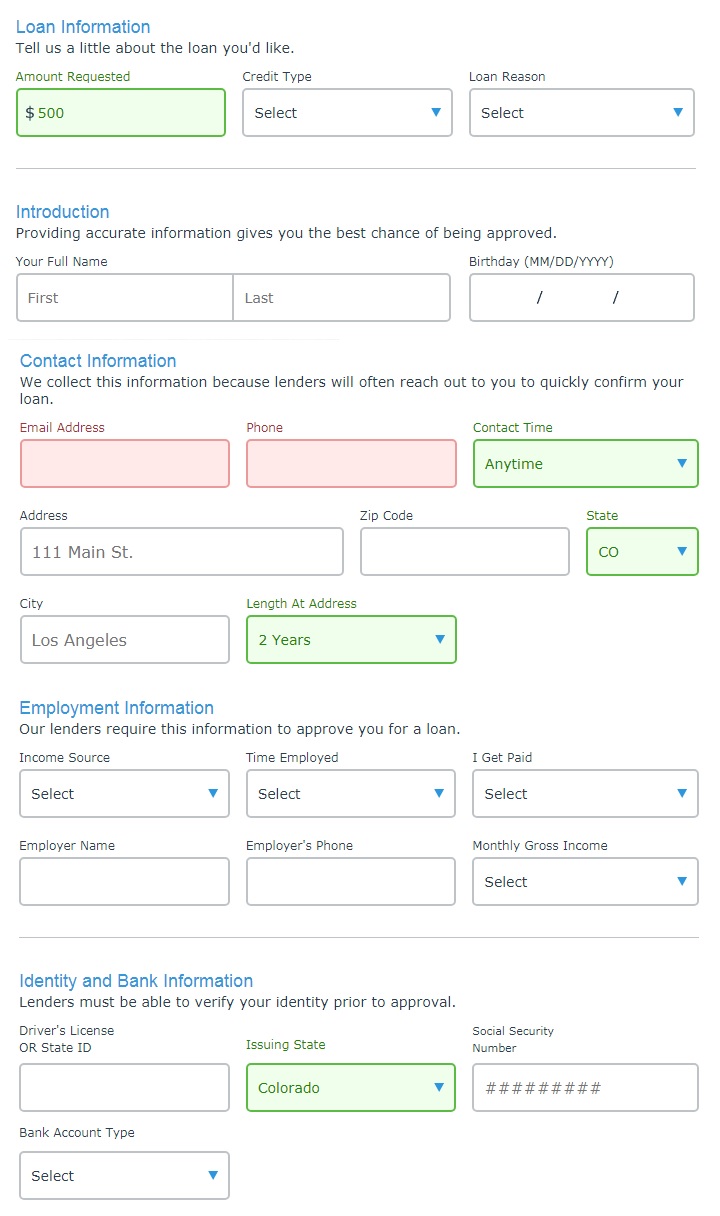Open the Loan Reason dropdown
The image size is (720, 1216).
582,113
